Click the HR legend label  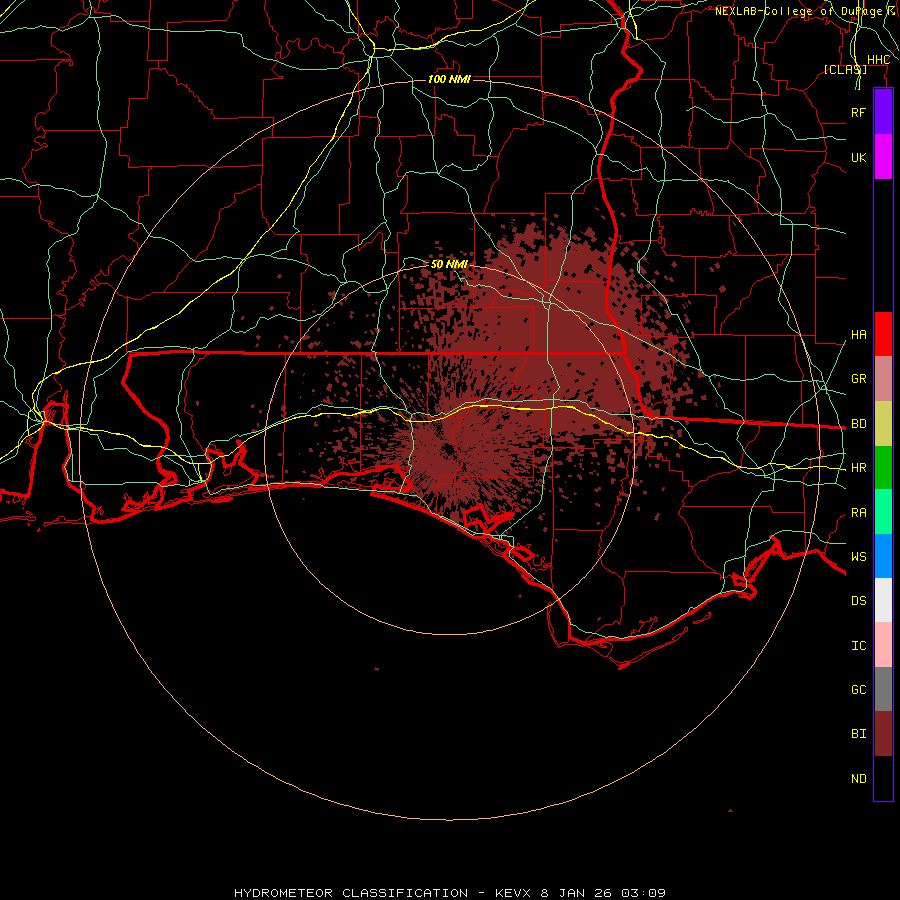click(858, 468)
